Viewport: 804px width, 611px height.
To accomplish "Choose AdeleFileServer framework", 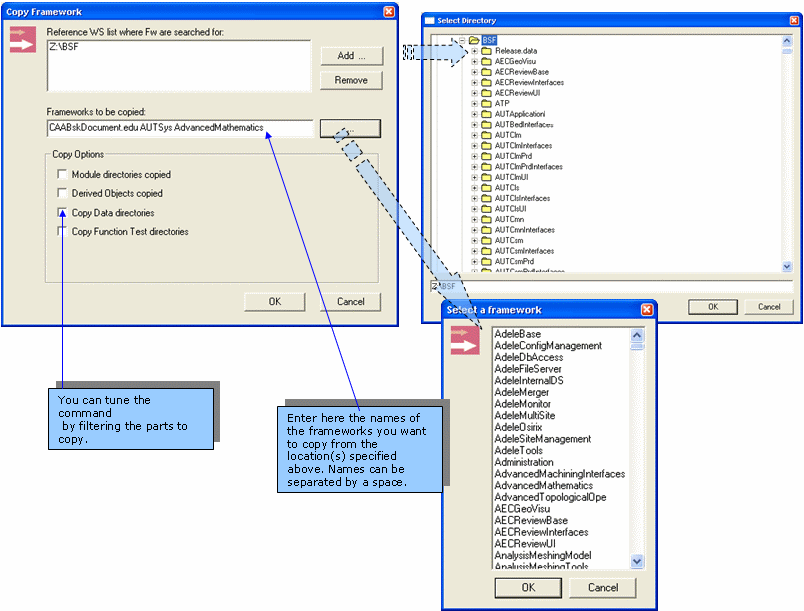I will pyautogui.click(x=528, y=369).
